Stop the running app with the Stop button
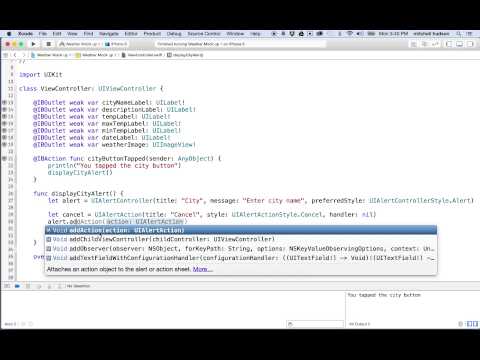 [x=48, y=44]
